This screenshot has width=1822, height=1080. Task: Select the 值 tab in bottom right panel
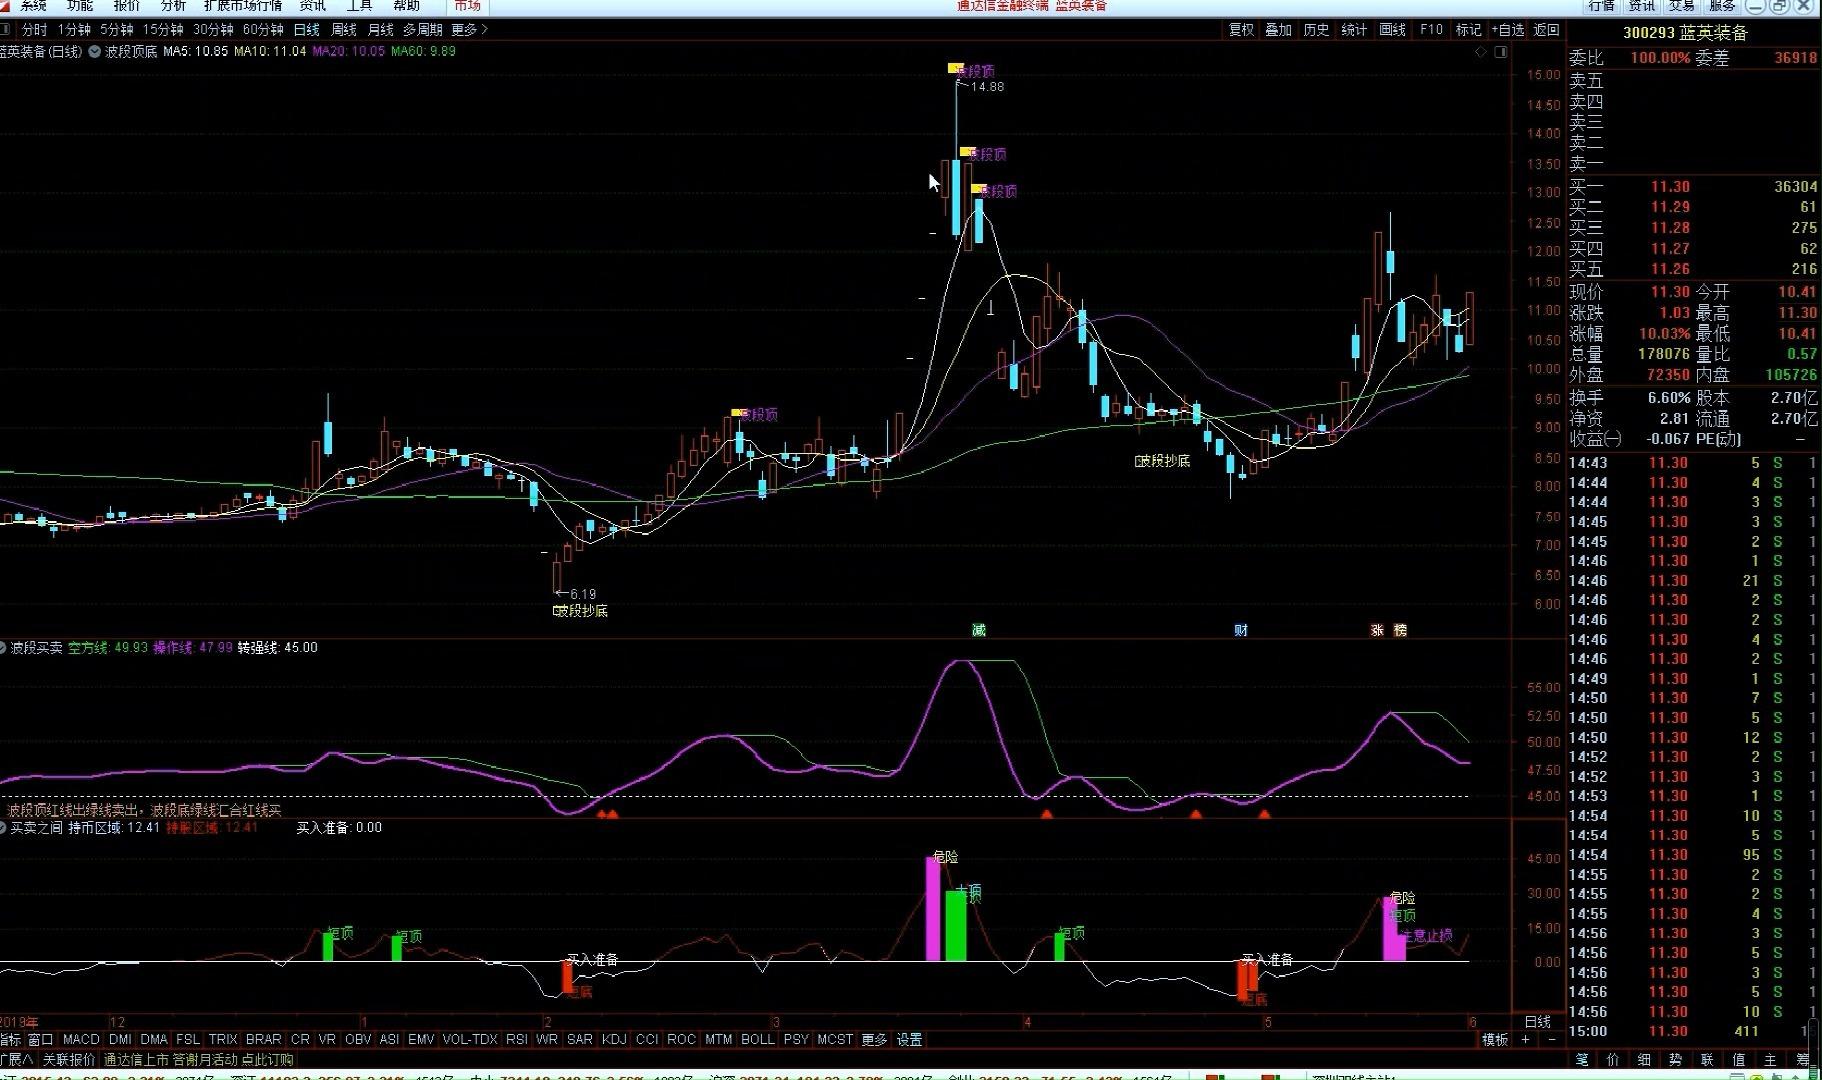click(1738, 1060)
